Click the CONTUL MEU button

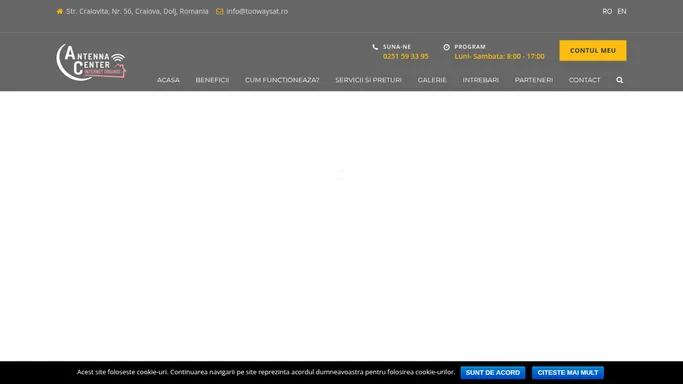click(593, 51)
